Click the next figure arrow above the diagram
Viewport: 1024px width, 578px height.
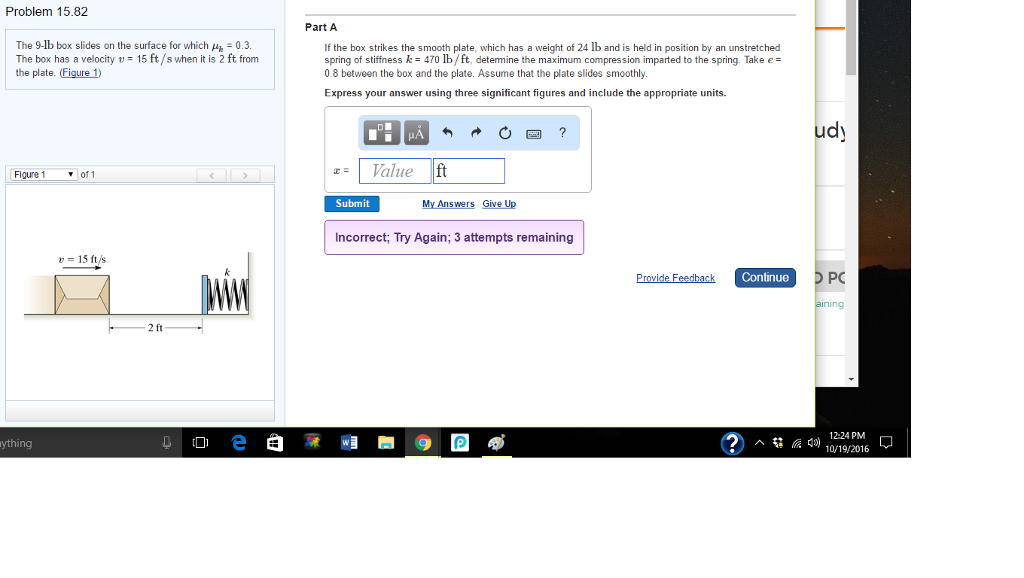[245, 172]
